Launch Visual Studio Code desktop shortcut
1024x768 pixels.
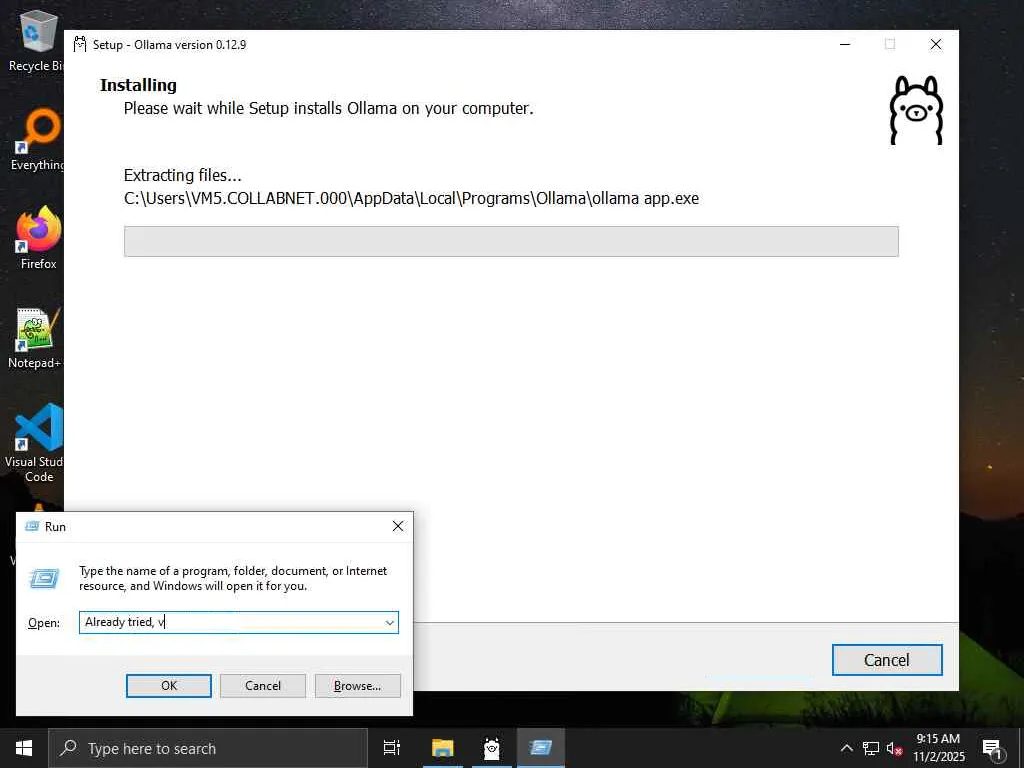coord(35,443)
